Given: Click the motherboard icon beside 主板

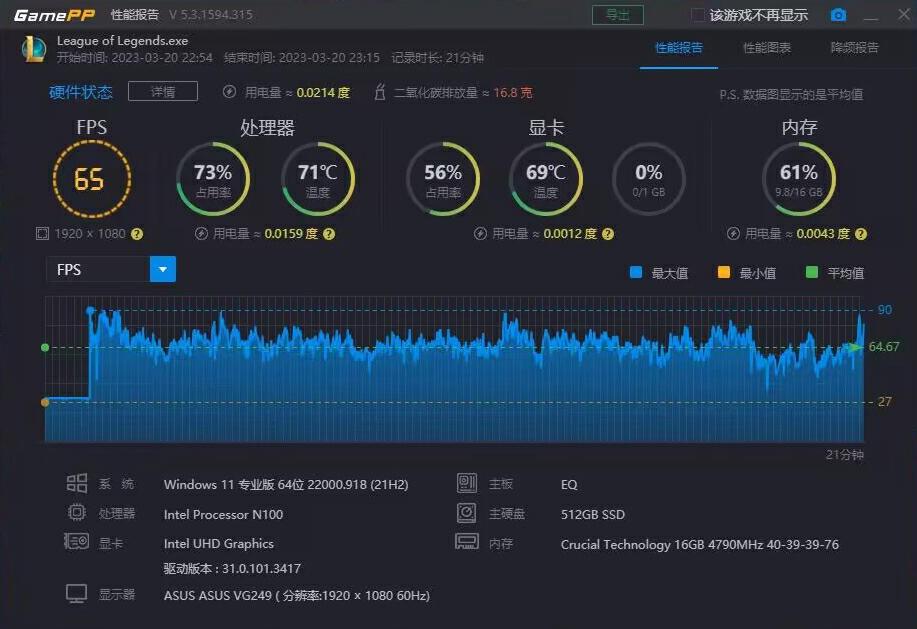Looking at the screenshot, I should point(466,483).
